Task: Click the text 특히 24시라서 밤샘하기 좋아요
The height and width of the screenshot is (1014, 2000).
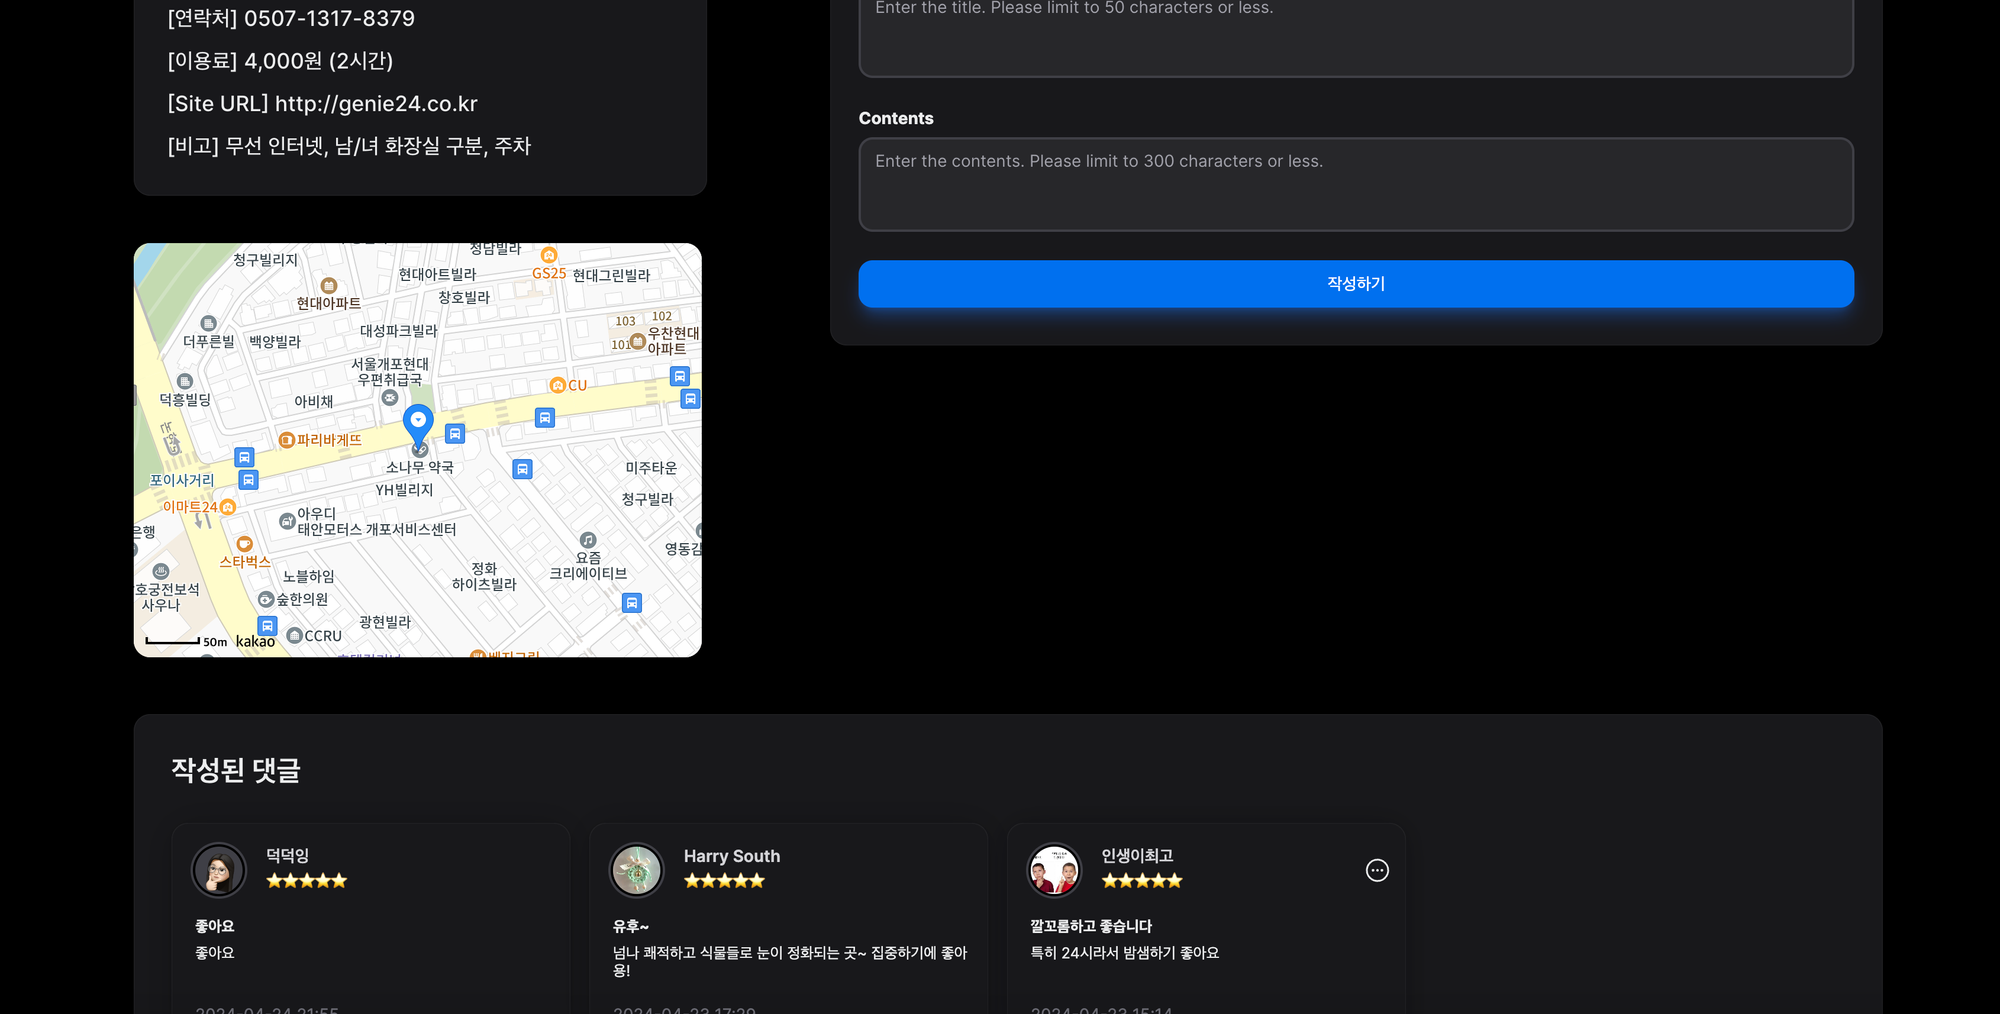Action: [1125, 953]
